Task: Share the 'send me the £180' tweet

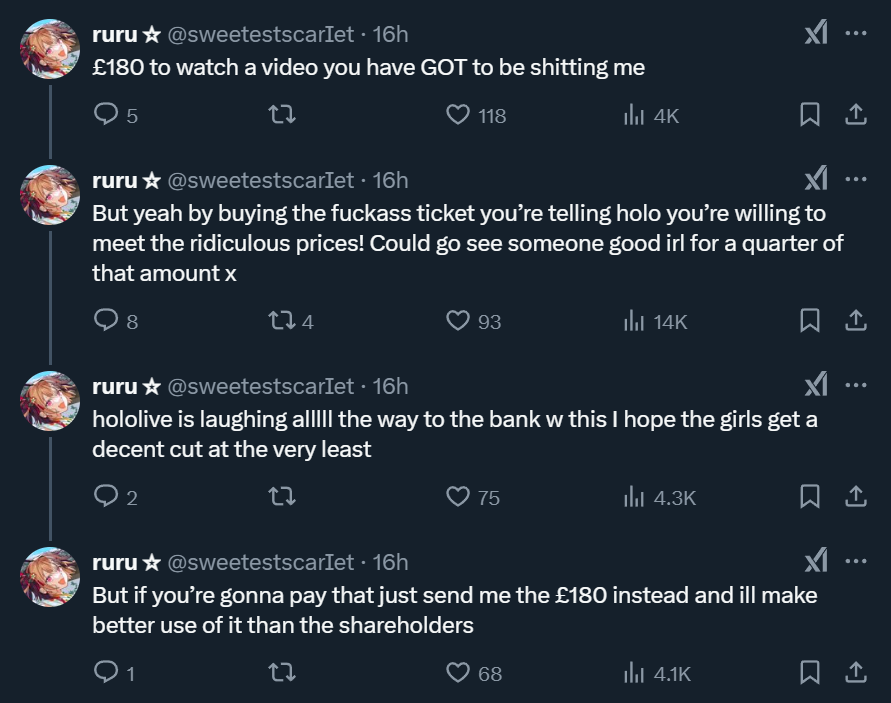Action: click(x=855, y=673)
